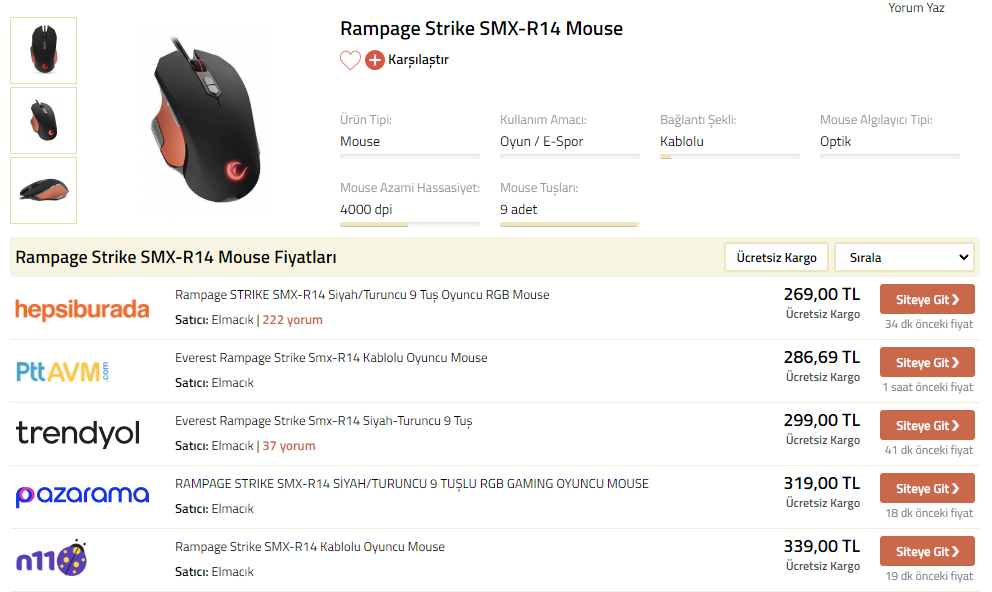Screen dimensions: 992x592
Task: Open the pazarama store logo
Action: click(82, 496)
